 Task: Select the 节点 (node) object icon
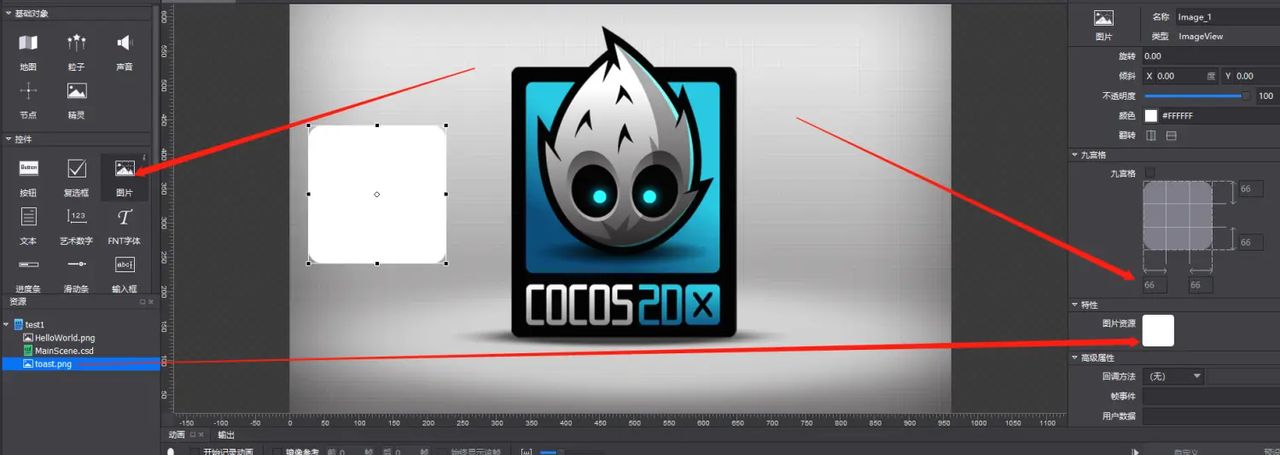[28, 91]
